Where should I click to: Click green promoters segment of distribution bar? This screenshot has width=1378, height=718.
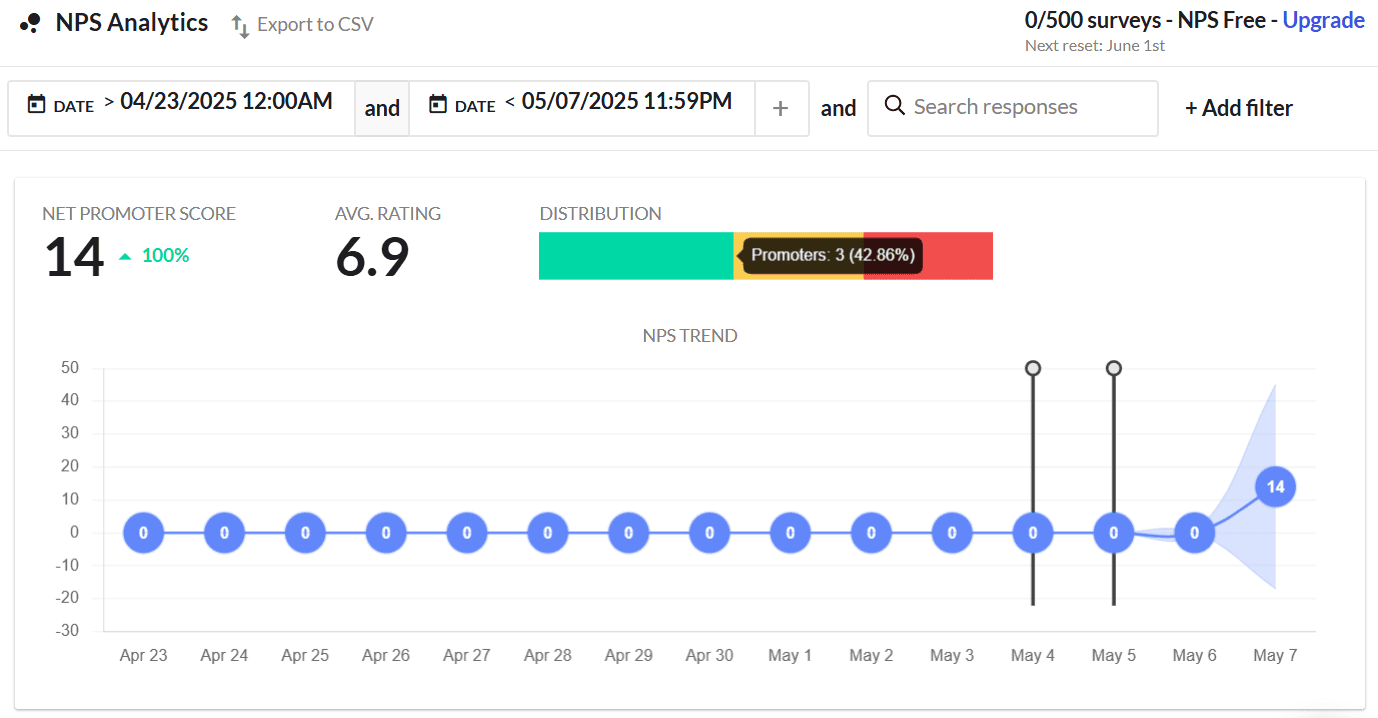636,256
